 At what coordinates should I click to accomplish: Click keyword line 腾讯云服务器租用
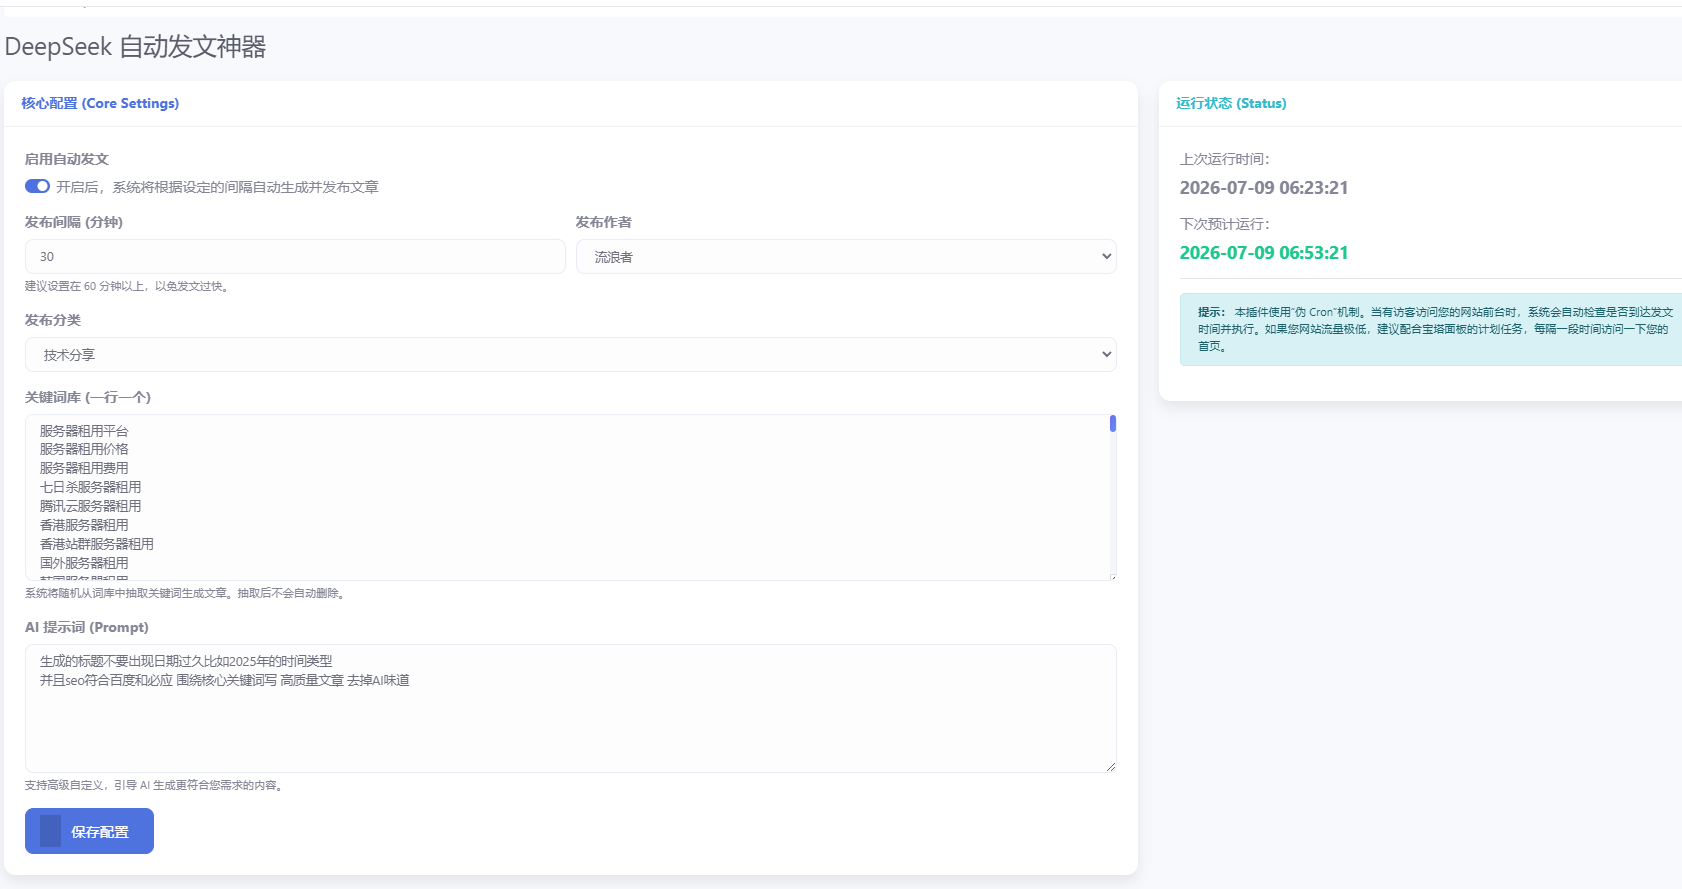point(91,506)
